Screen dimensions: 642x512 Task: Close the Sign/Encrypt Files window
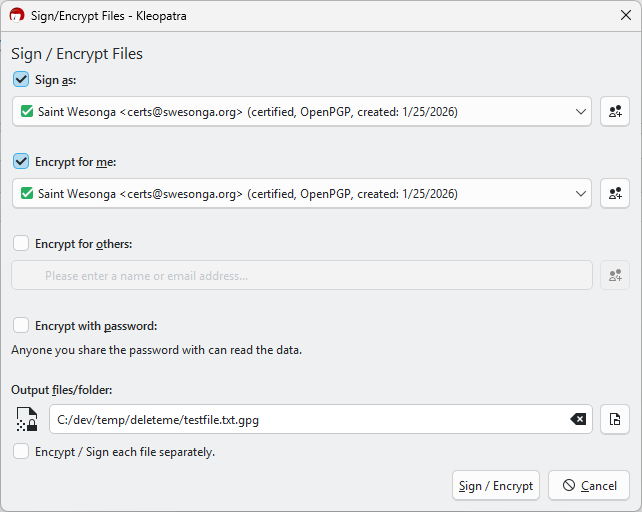(625, 16)
